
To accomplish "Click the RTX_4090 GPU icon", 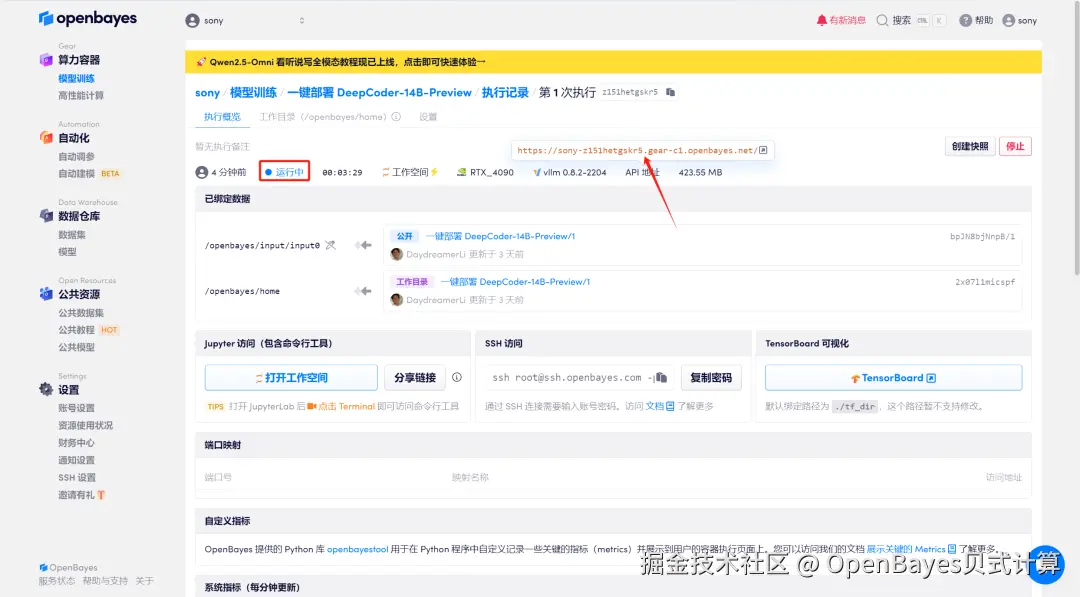I will tap(461, 172).
